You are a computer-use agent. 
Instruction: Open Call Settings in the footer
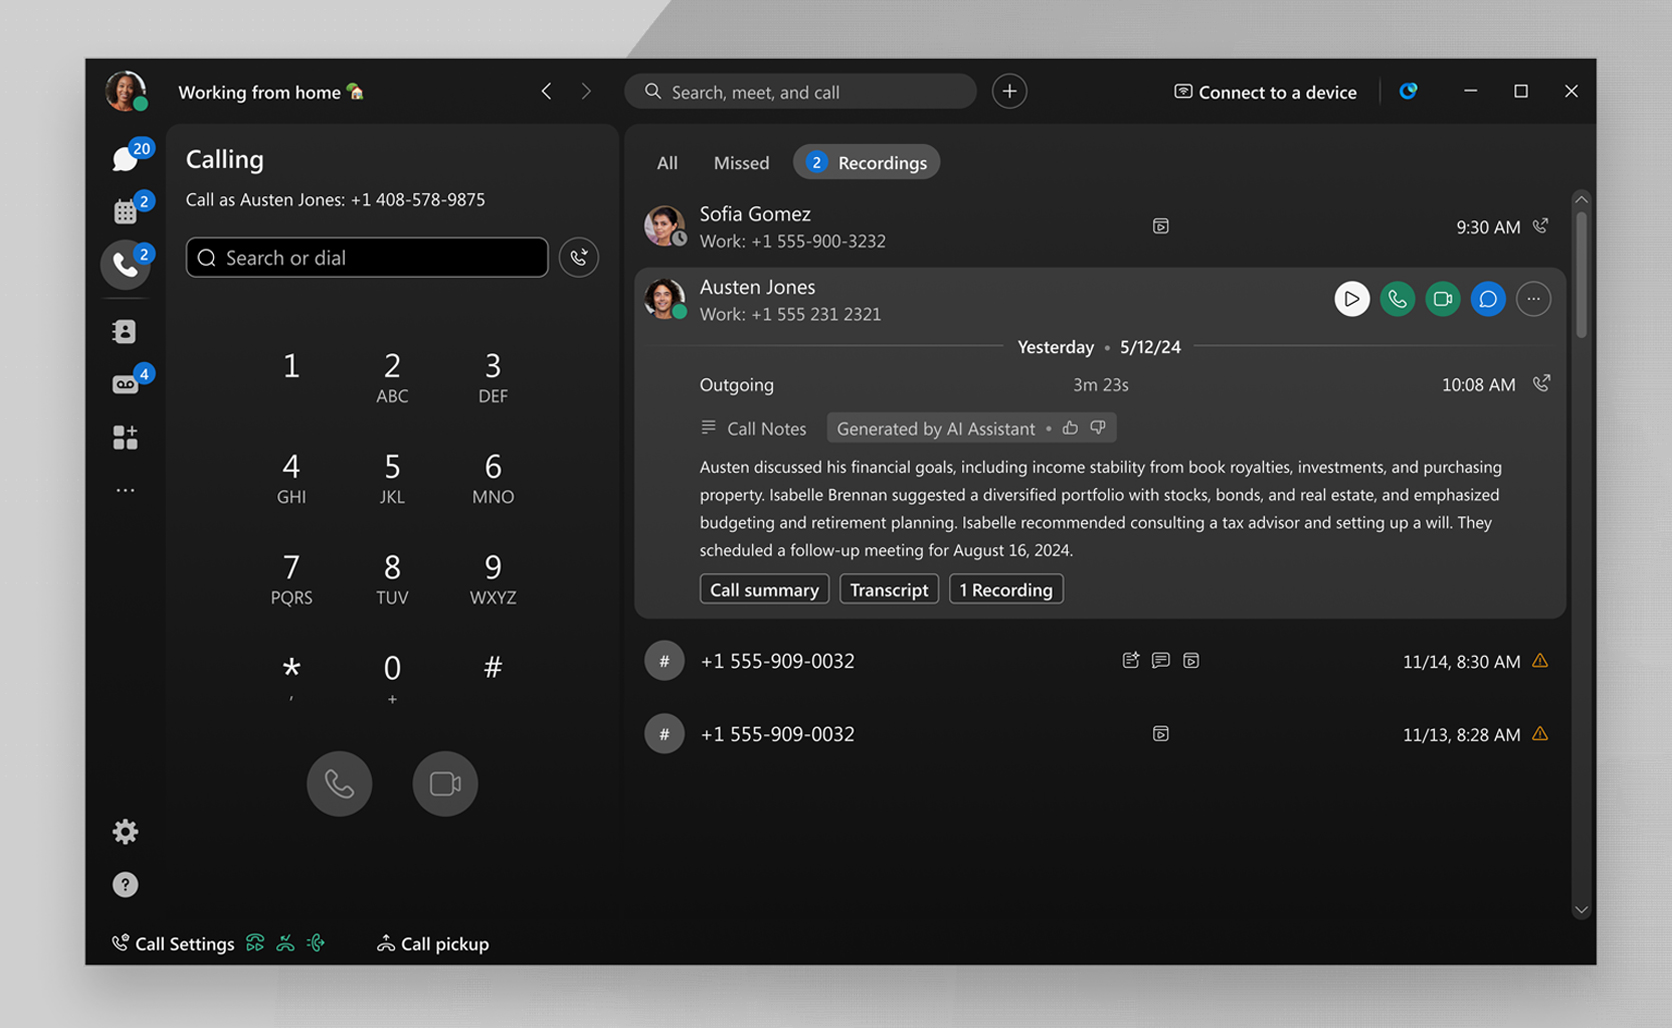click(173, 943)
